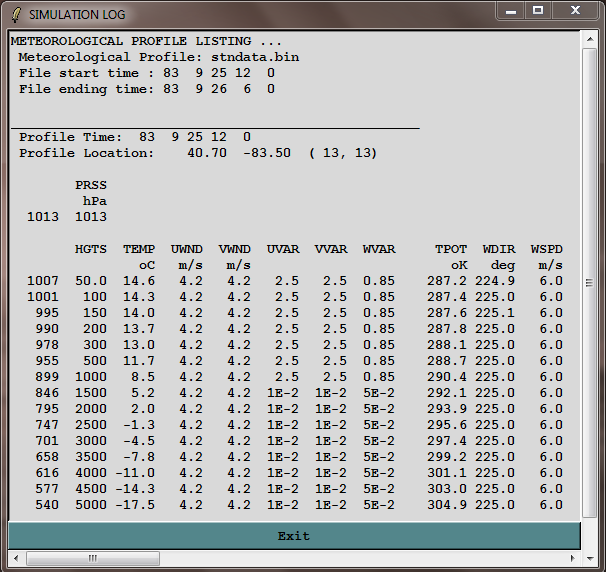Minimize the Simulation Log window
This screenshot has width=606, height=572.
(511, 11)
